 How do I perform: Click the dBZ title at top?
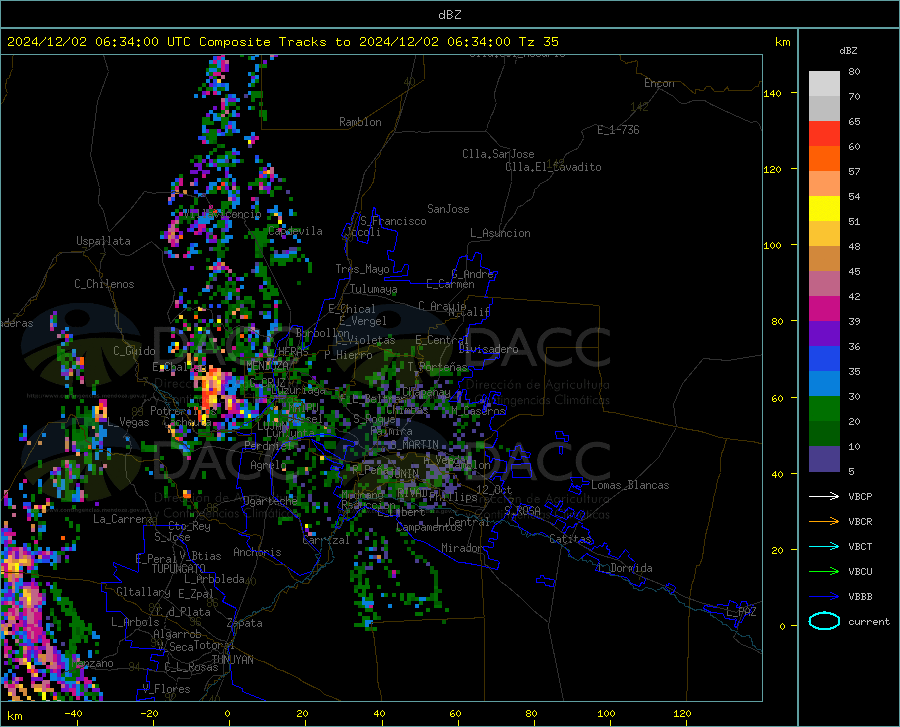(449, 15)
